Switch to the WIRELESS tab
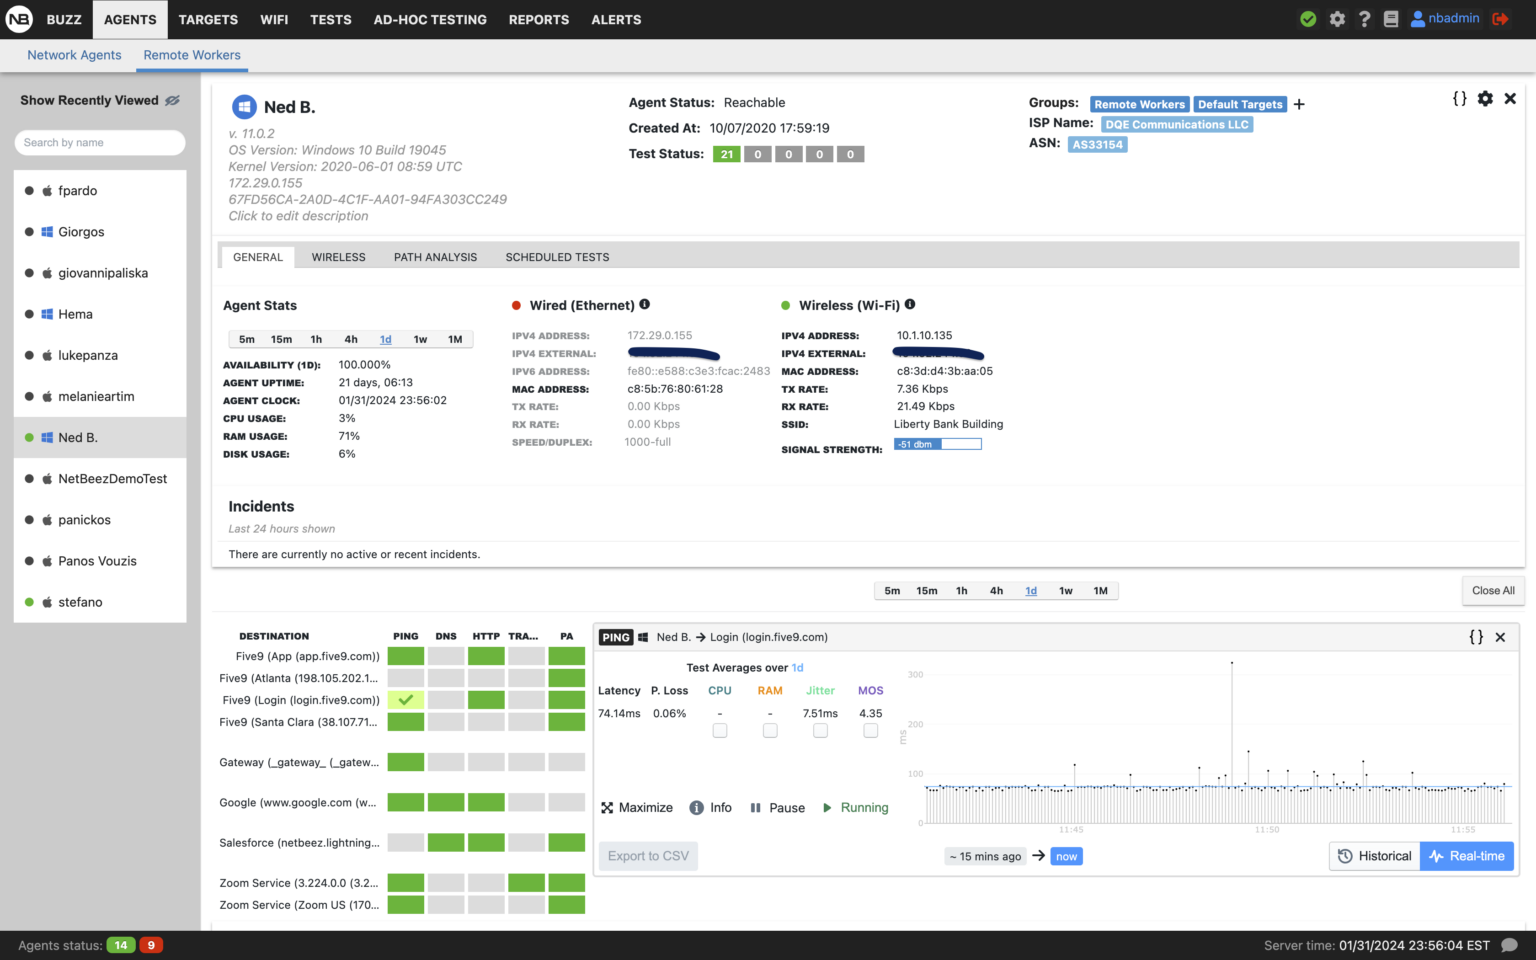Viewport: 1536px width, 960px height. click(x=338, y=257)
